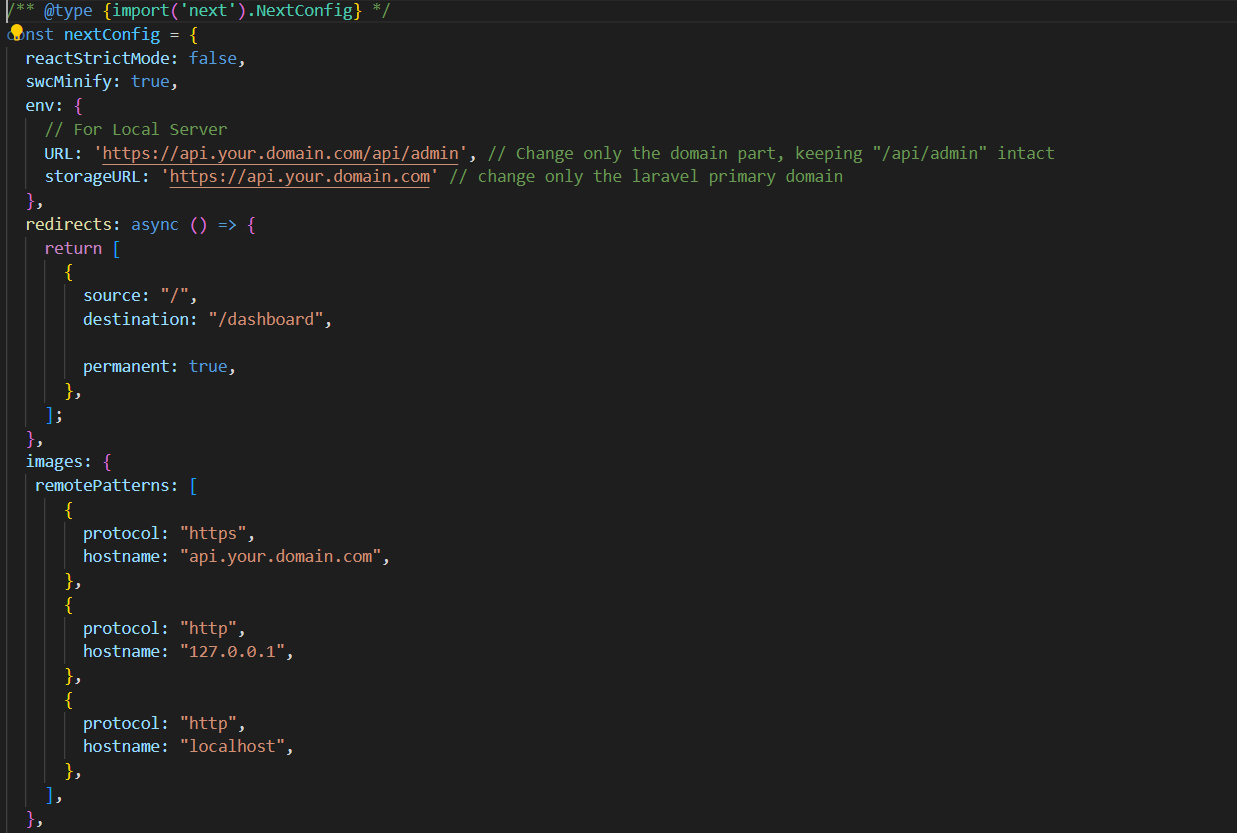Screen dimensions: 1237x833
Task: Click the redirects property key
Action: 72,225
